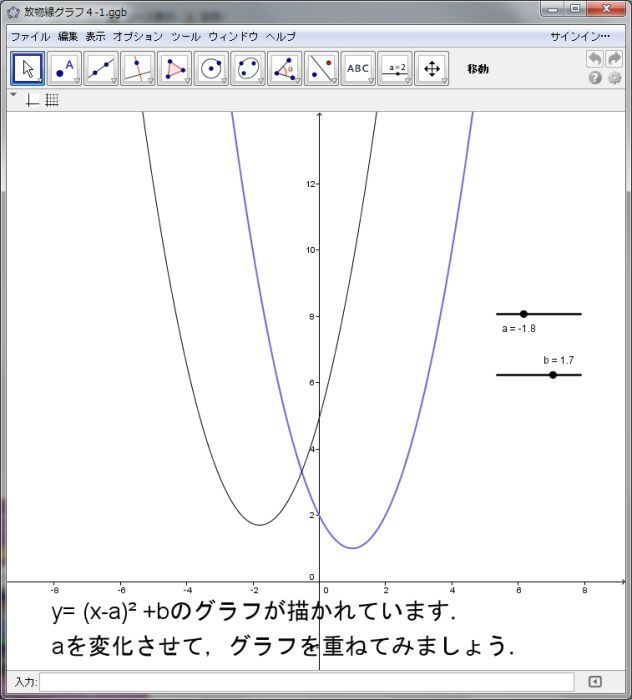Click the slider a handle
Image resolution: width=632 pixels, height=700 pixels.
coord(524,314)
